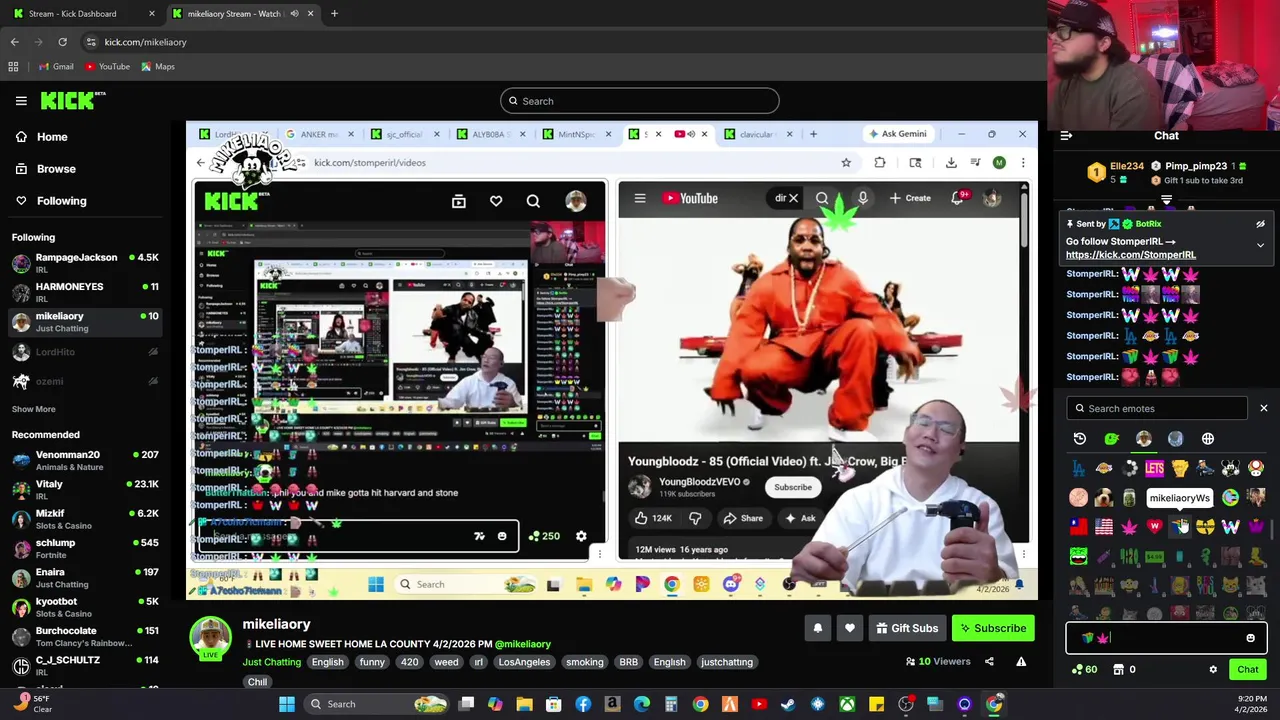
Task: Open Mizkif recommended channel
Action: pos(85,519)
